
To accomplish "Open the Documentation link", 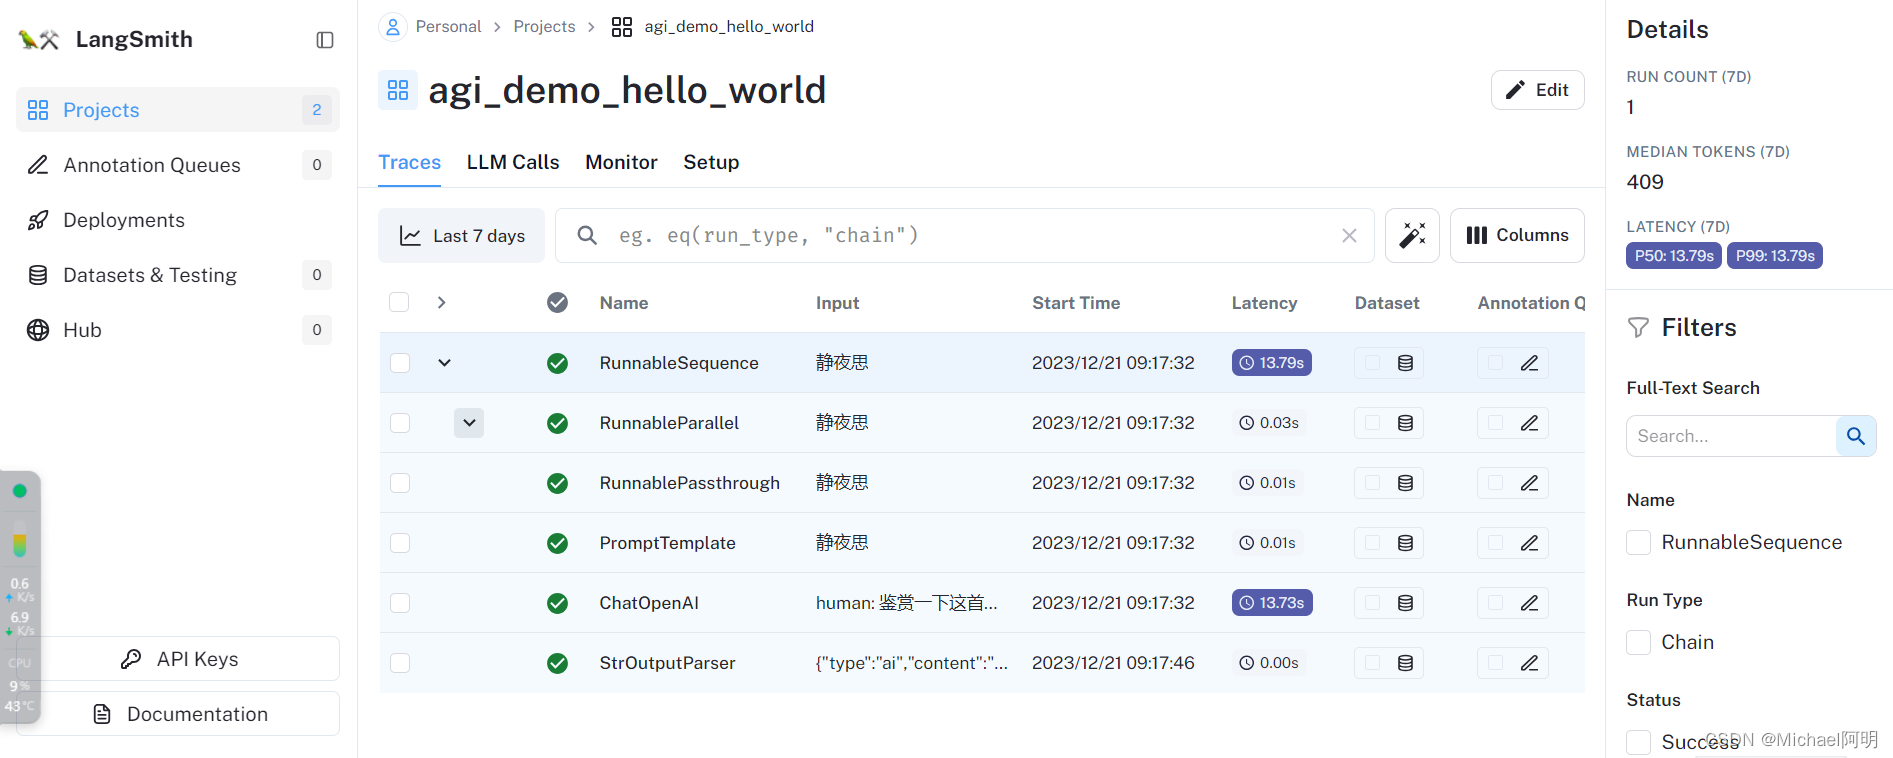I will point(180,714).
